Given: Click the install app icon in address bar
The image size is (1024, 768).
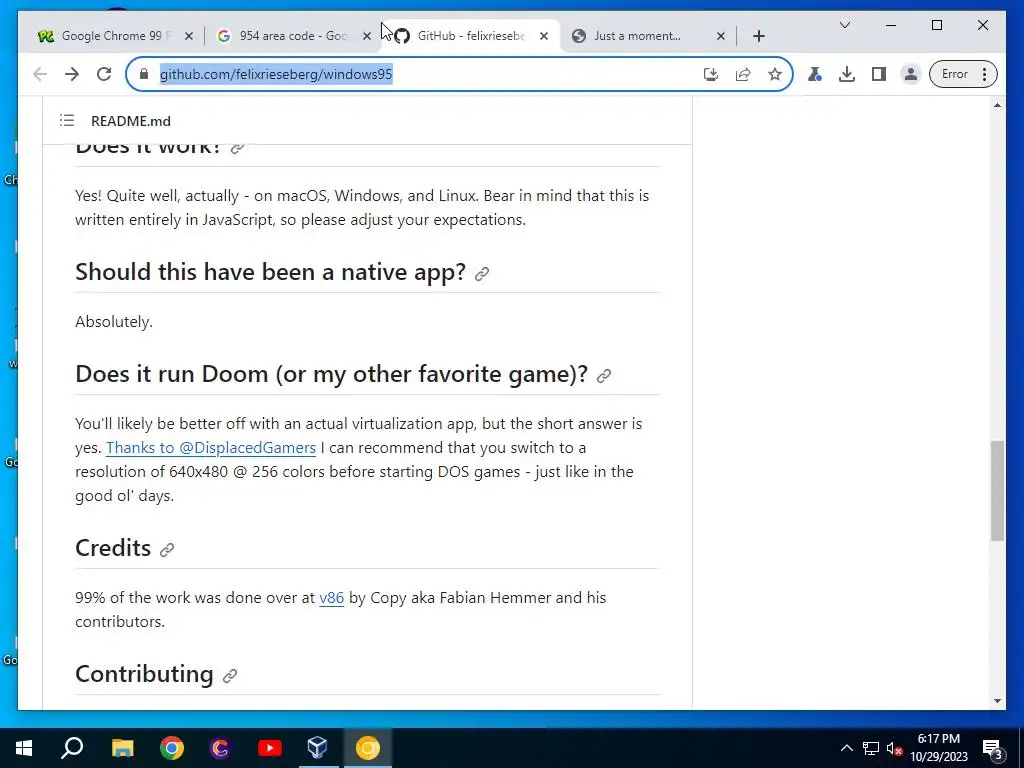Looking at the screenshot, I should (711, 74).
